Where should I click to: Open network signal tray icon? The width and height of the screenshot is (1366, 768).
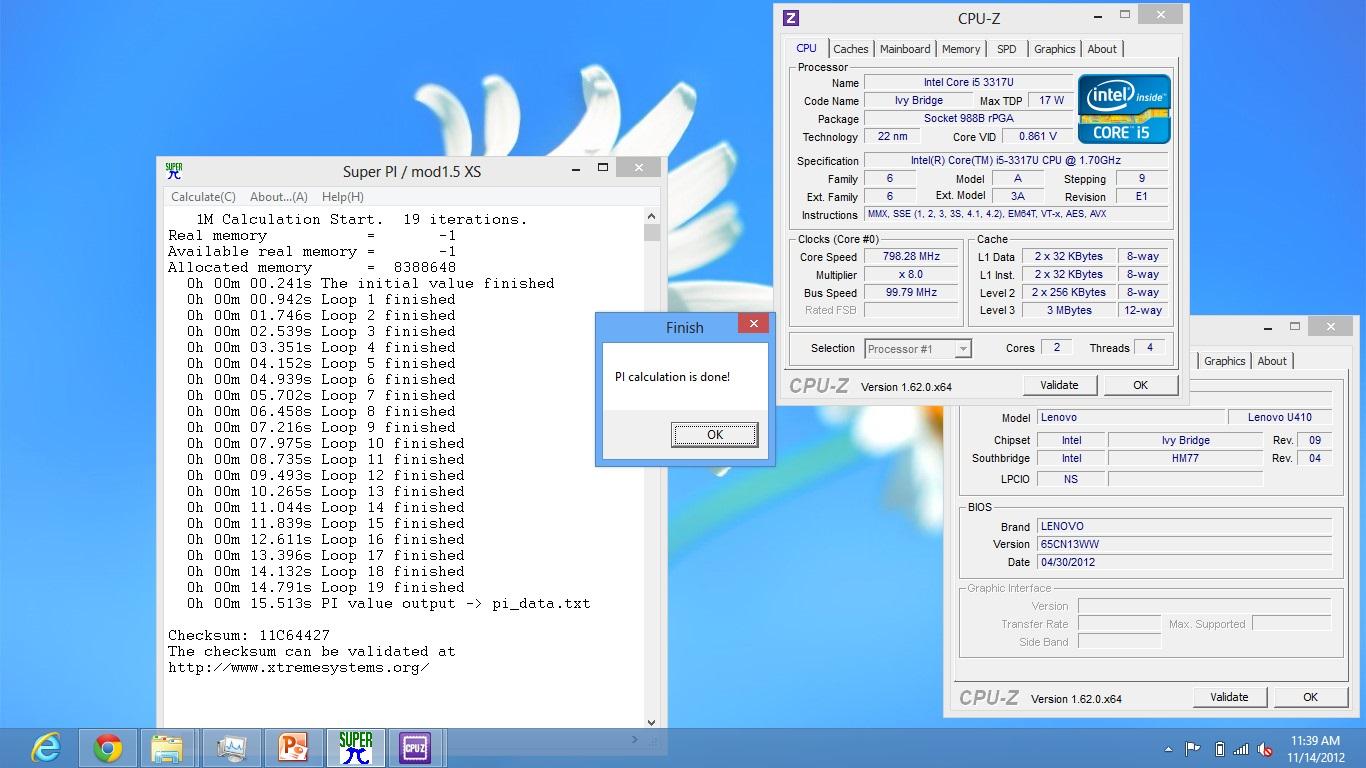pos(1241,748)
